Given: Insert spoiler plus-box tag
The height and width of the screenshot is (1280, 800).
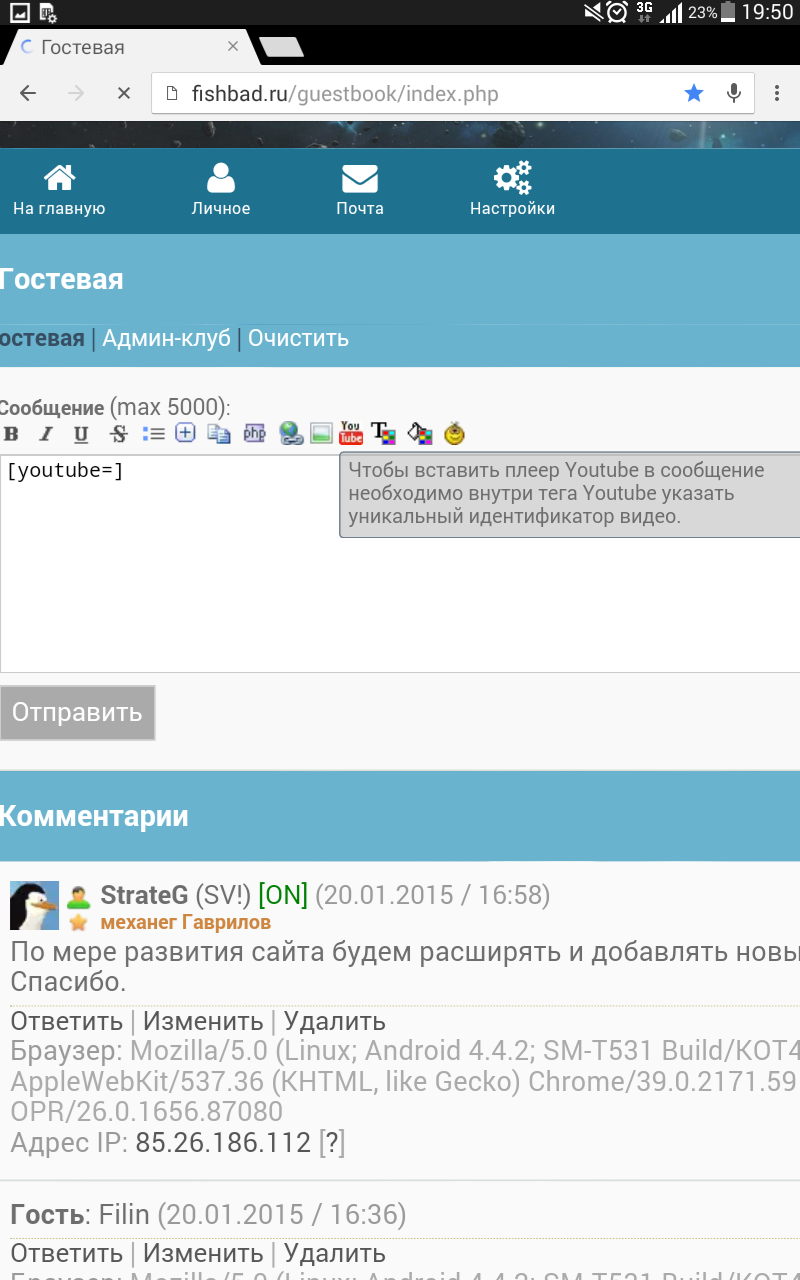Looking at the screenshot, I should (x=185, y=432).
